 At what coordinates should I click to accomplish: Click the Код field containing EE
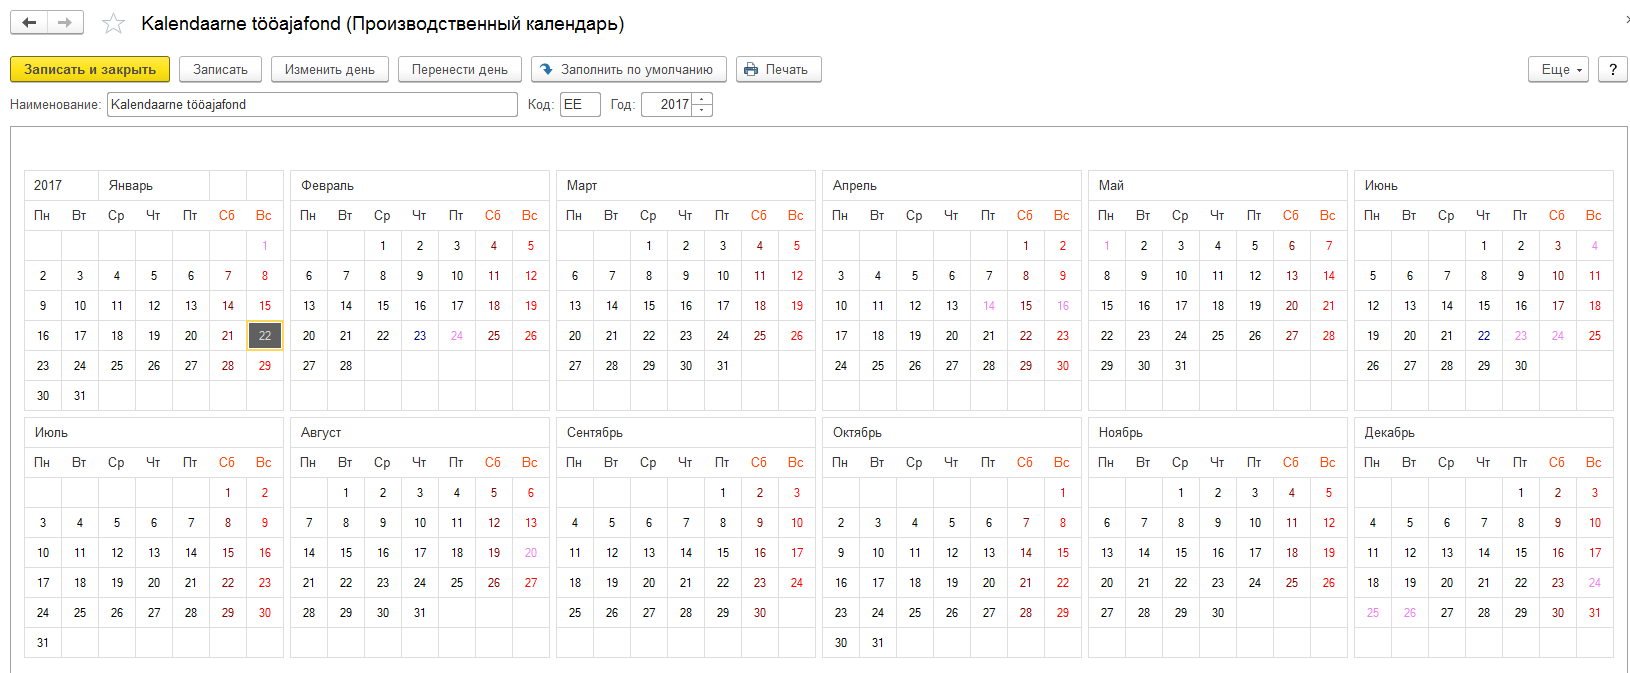point(579,105)
